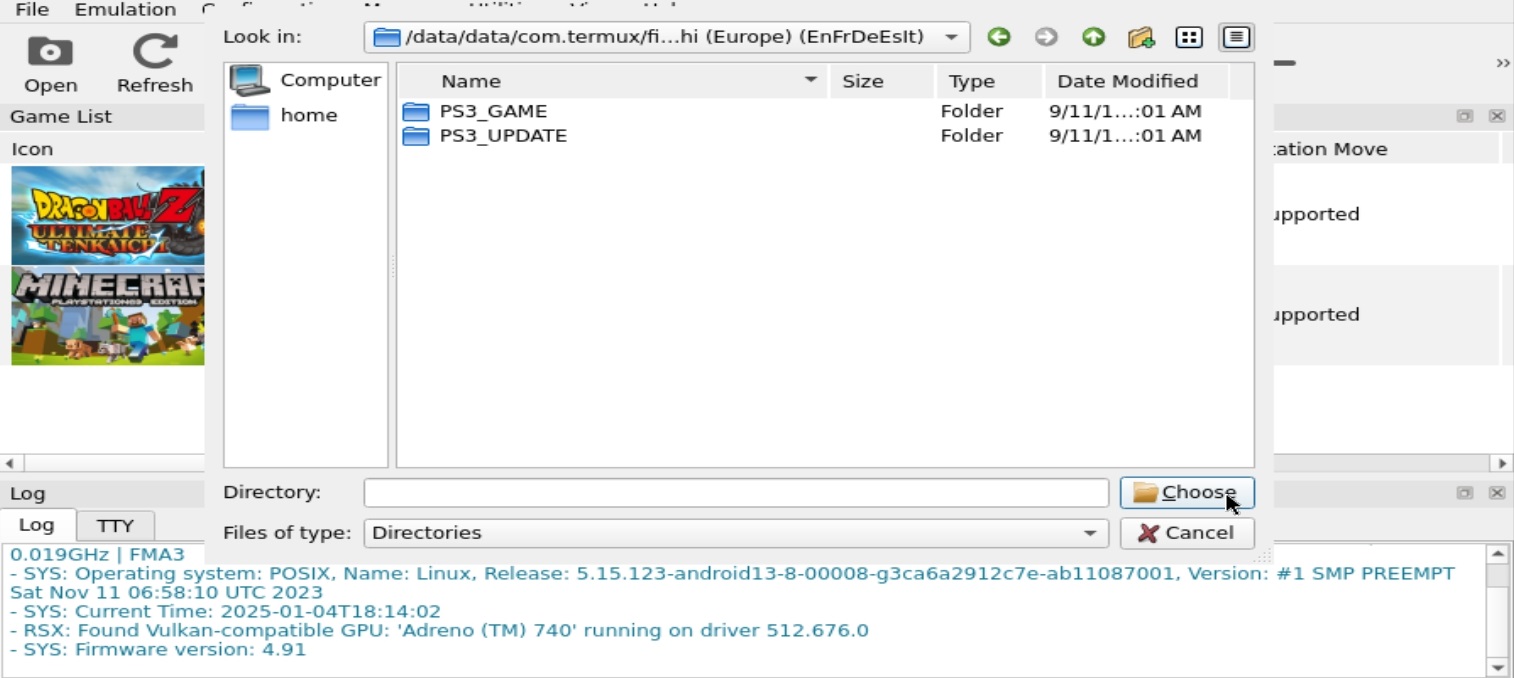Switch to the TTY tab

(115, 526)
